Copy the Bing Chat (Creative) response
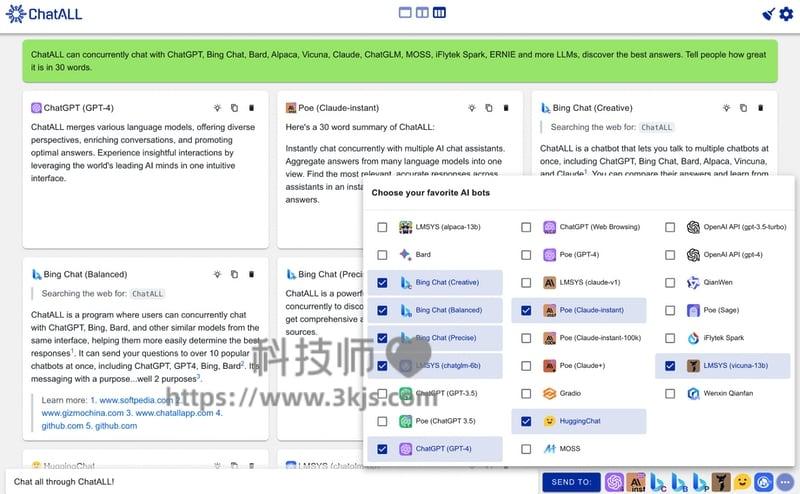Viewport: 800px width, 494px height. pyautogui.click(x=743, y=108)
